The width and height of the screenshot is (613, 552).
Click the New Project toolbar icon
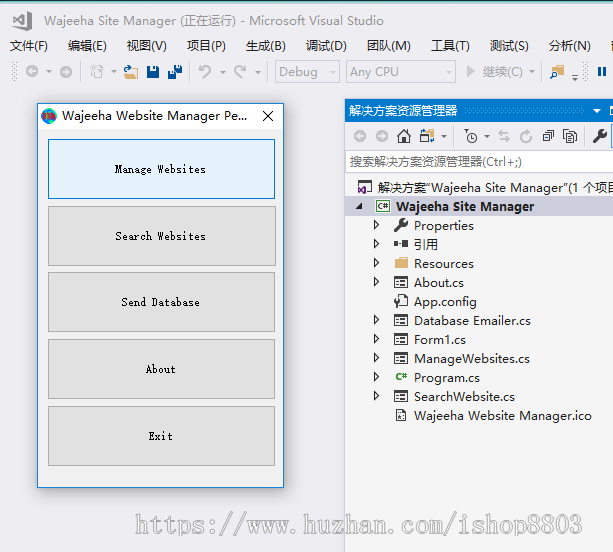point(97,72)
